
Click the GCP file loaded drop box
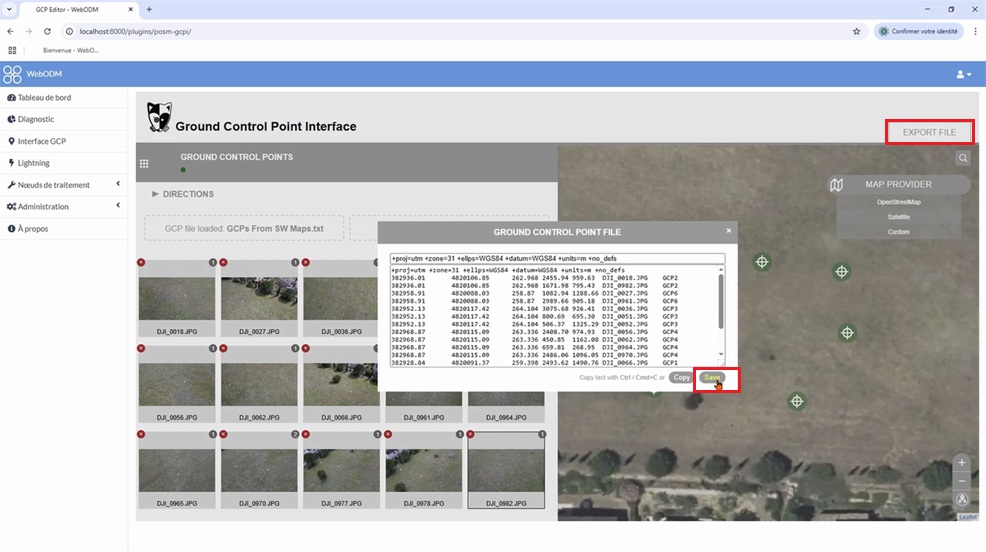(244, 228)
